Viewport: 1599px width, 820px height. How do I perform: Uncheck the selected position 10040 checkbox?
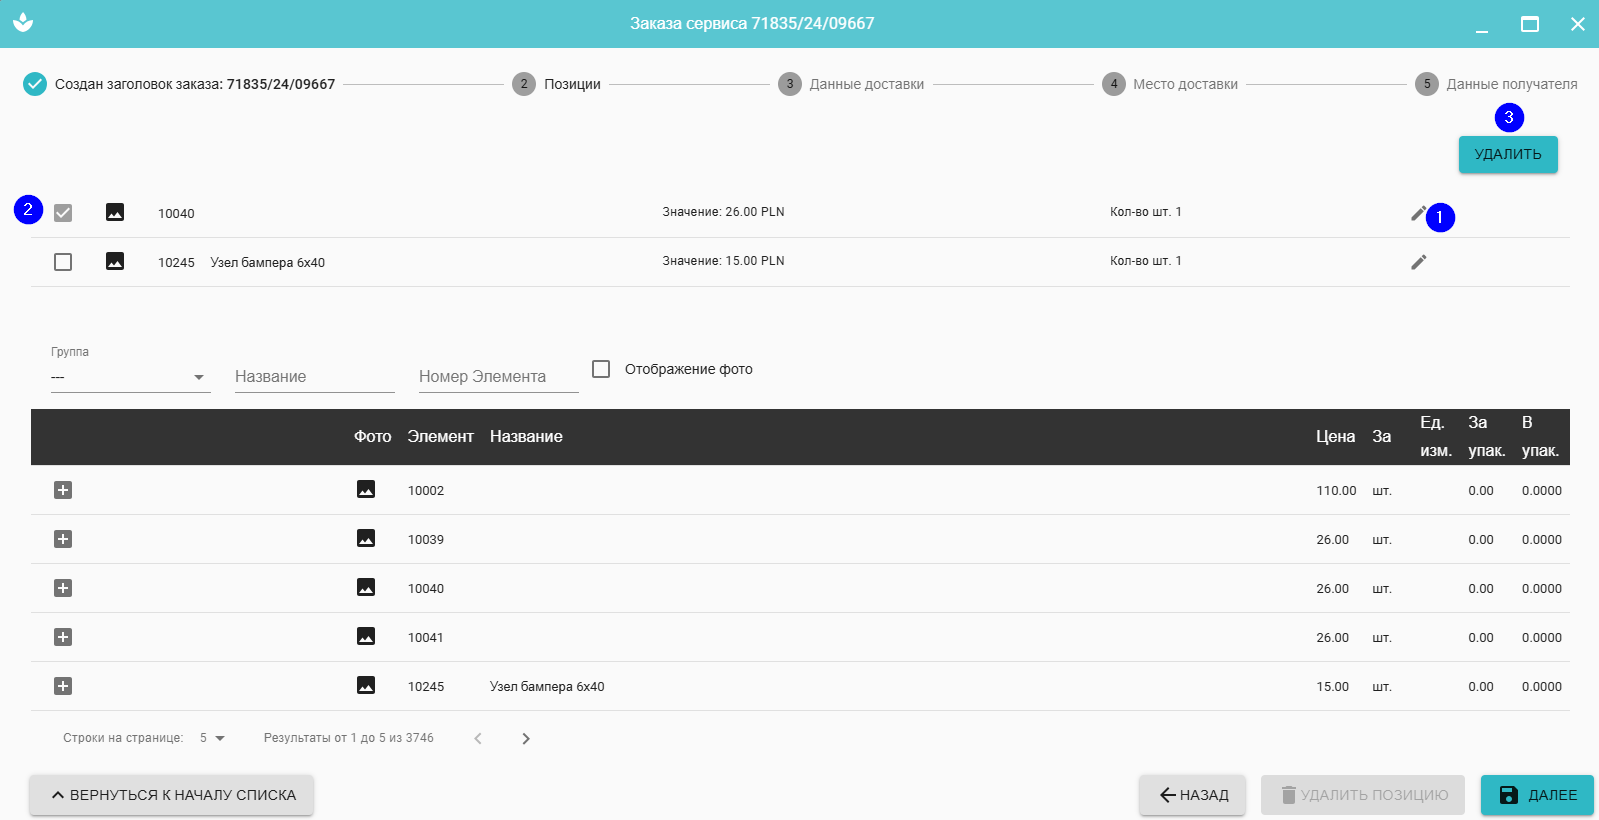pyautogui.click(x=63, y=213)
